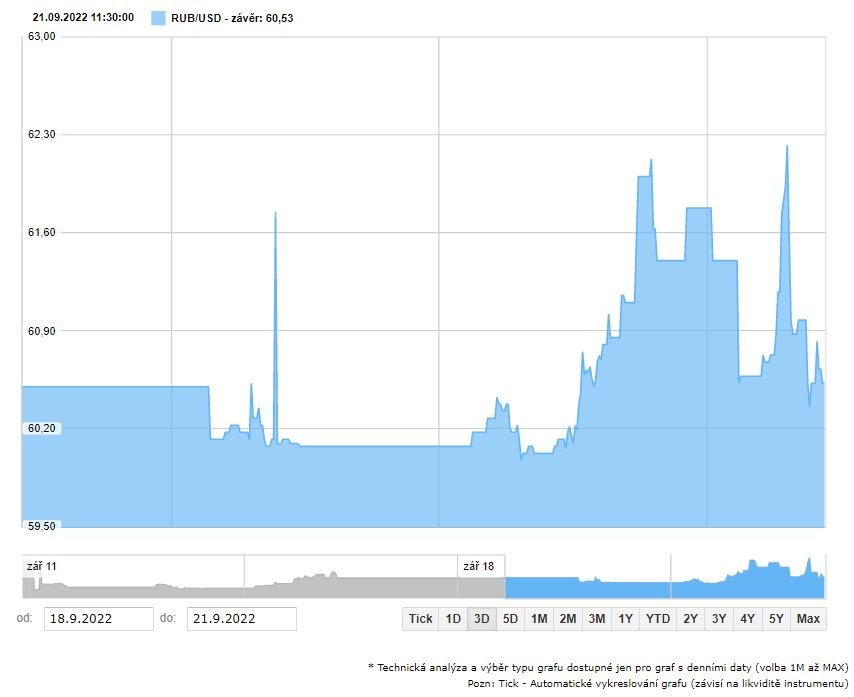Image resolution: width=854 pixels, height=697 pixels.
Task: Click the RUB/USD legend color swatch
Action: (158, 18)
